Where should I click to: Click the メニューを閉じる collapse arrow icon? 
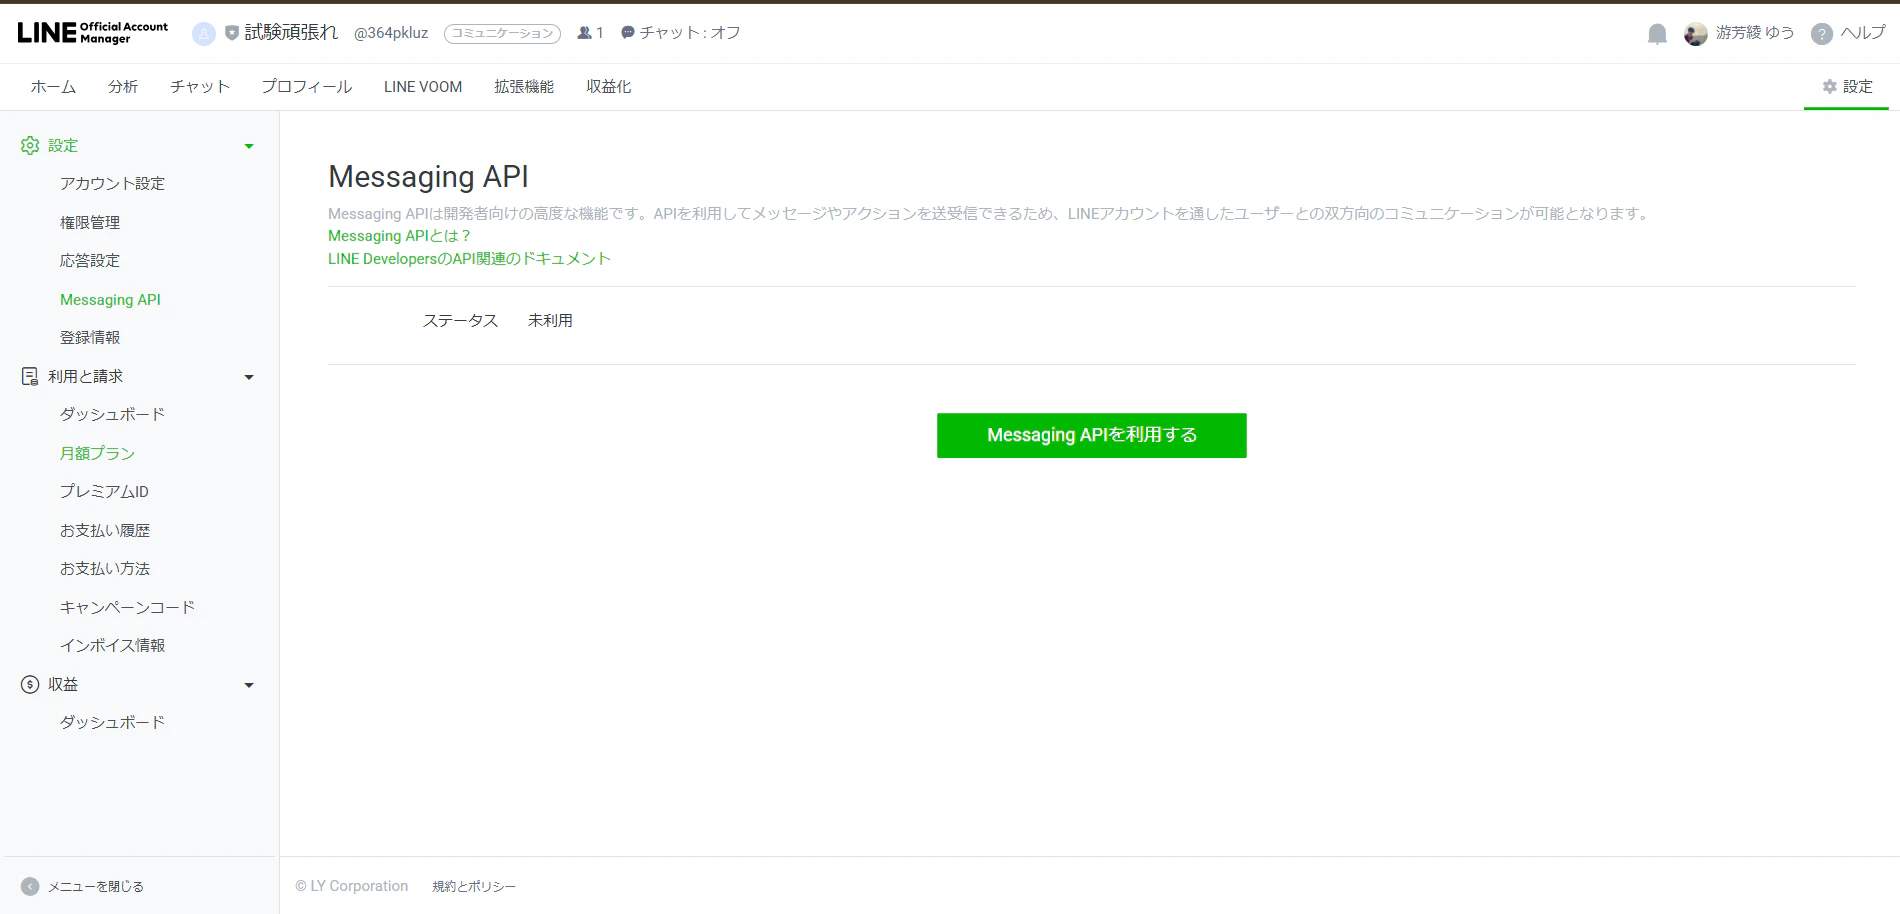click(x=30, y=887)
